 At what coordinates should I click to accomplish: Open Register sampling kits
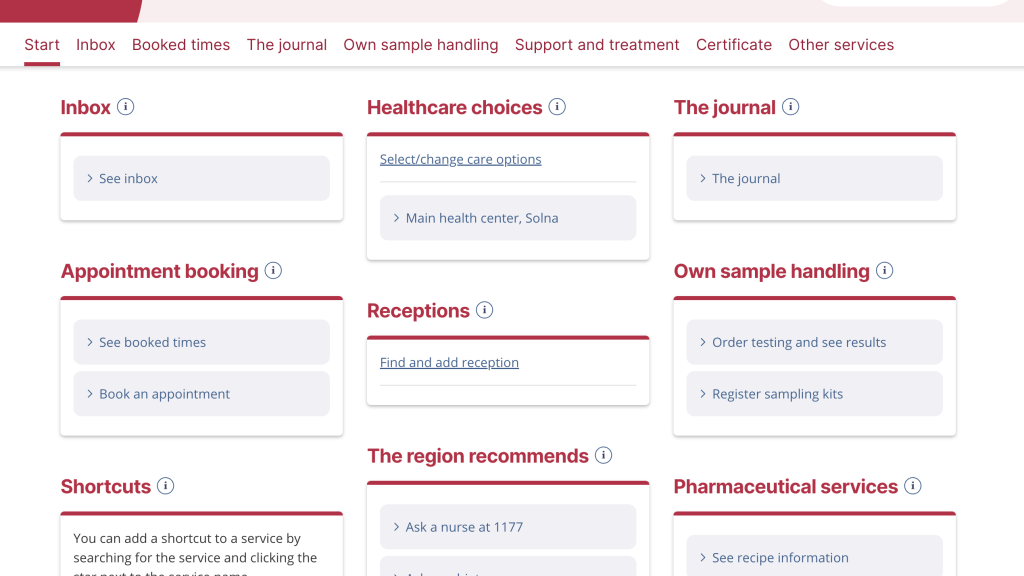point(814,394)
